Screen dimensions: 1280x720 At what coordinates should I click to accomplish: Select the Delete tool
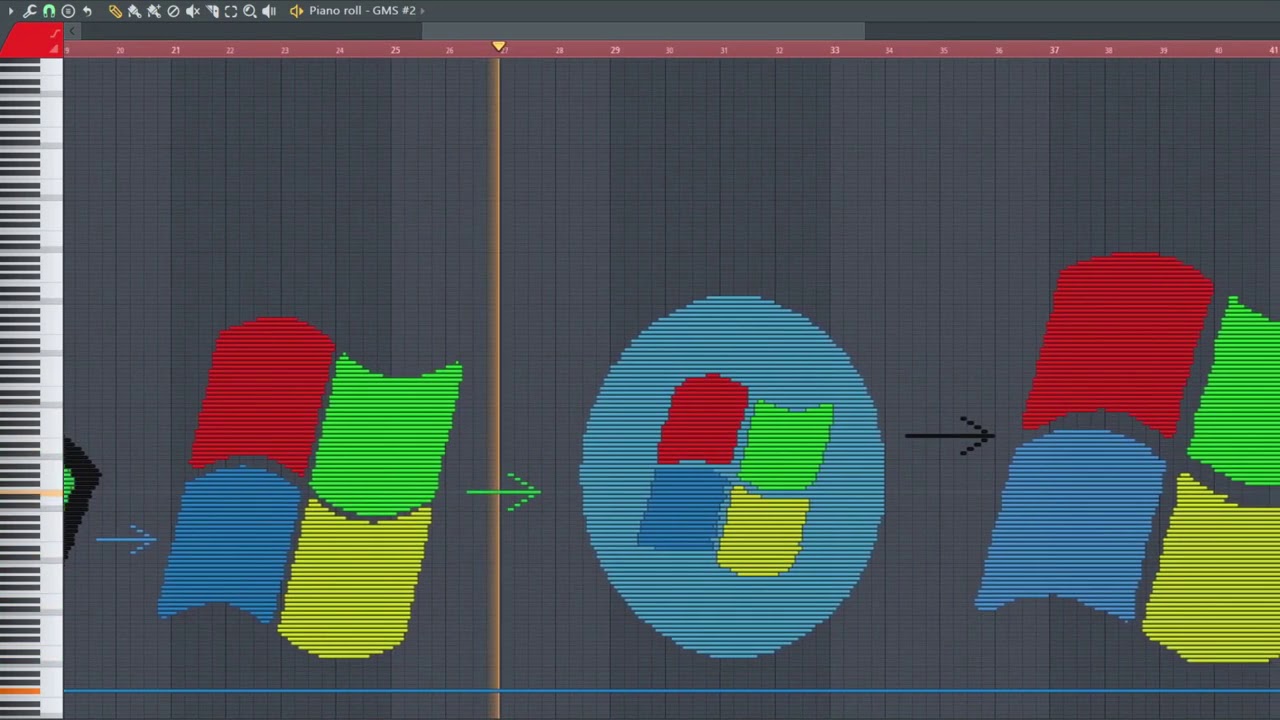pyautogui.click(x=173, y=11)
